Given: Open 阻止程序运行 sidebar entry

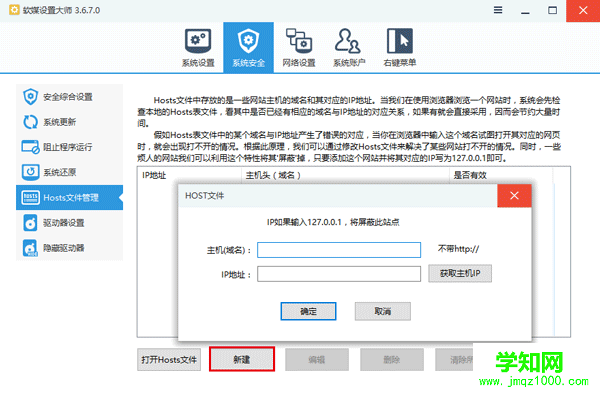Looking at the screenshot, I should [x=70, y=147].
